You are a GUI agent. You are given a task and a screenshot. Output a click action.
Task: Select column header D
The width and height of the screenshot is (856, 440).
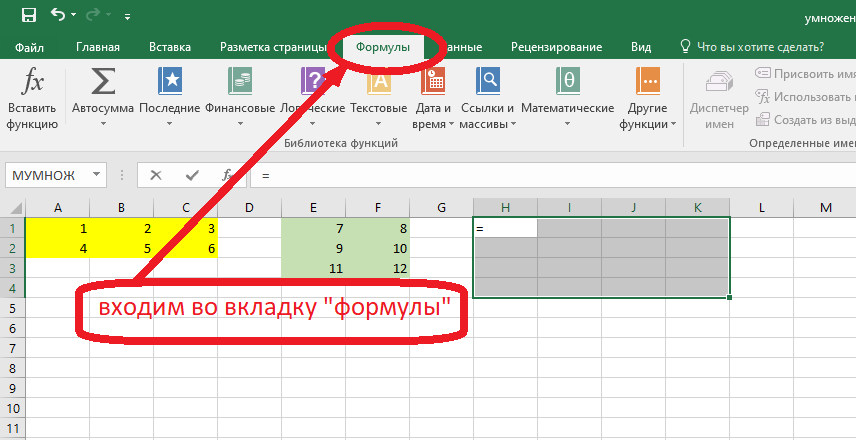click(249, 207)
